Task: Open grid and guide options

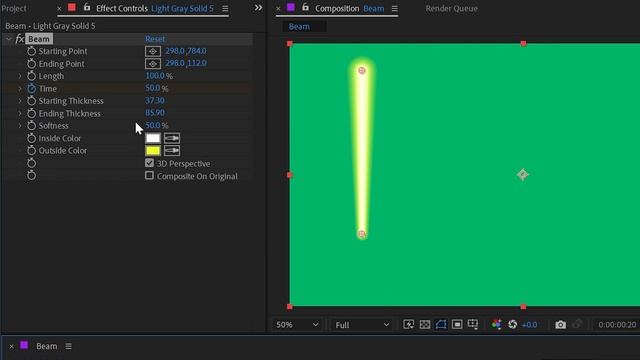Action: point(473,324)
